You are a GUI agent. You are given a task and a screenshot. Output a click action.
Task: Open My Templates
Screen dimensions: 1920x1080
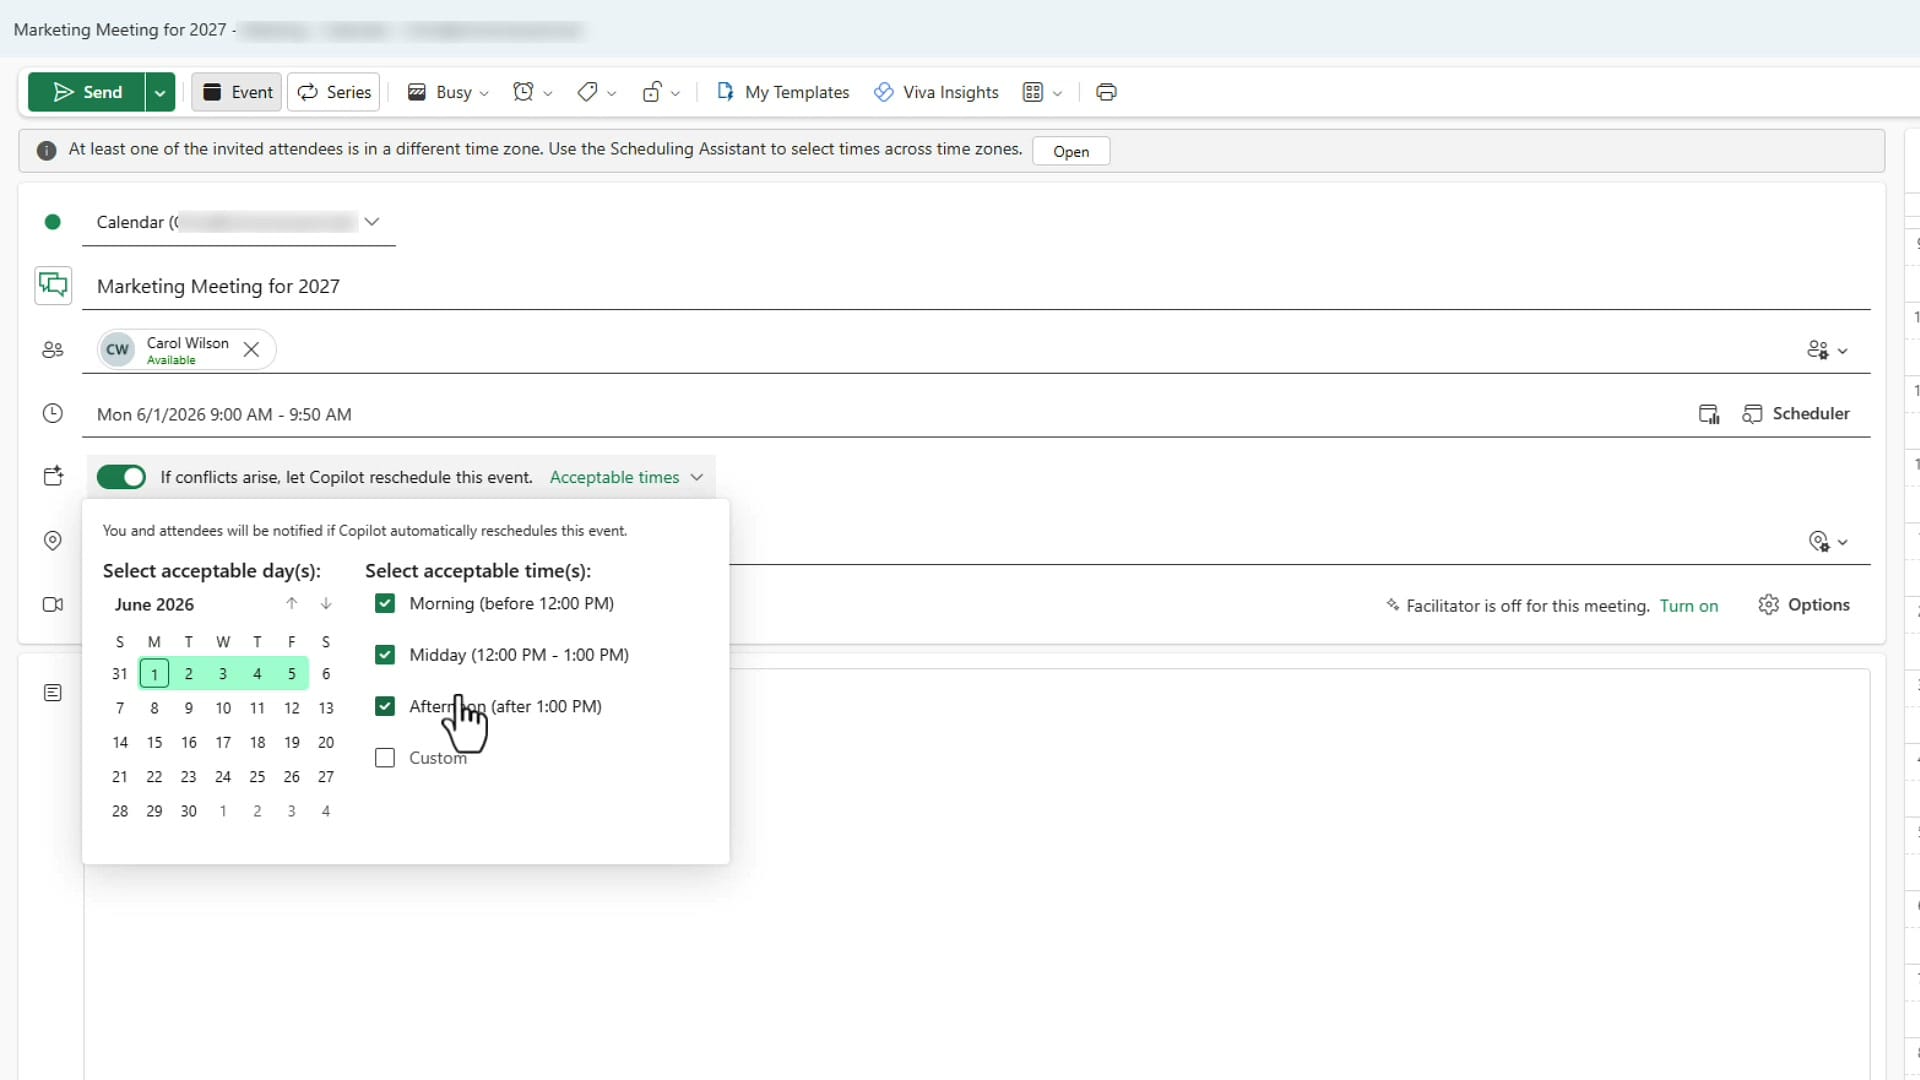coord(783,92)
